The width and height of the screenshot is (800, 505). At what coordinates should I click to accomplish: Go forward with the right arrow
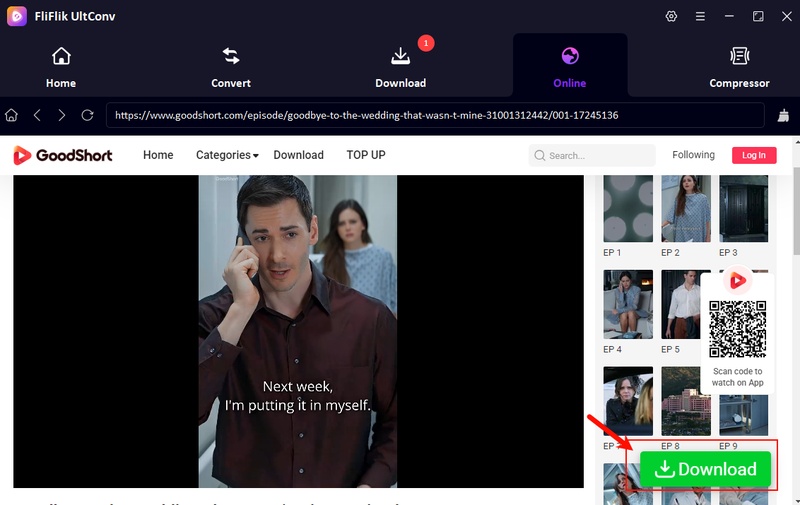[x=62, y=115]
